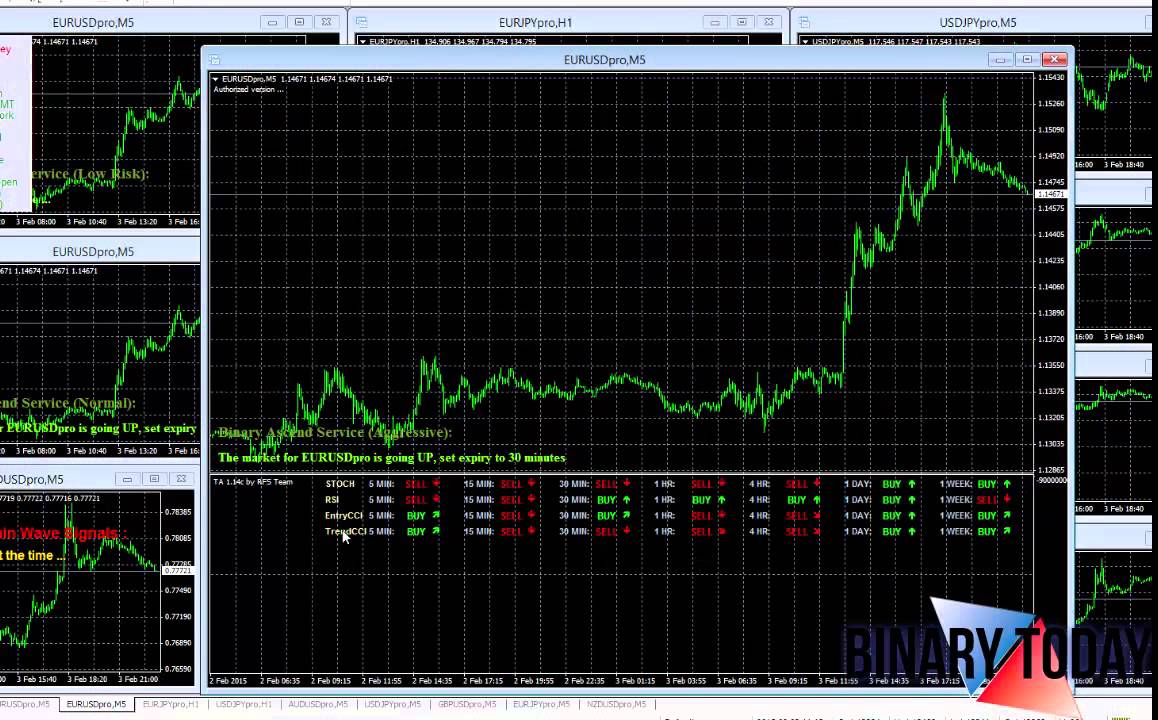Switch to the NZDUSDpro,M5 bottom tab
Screen dimensions: 1158x720
(x=616, y=704)
